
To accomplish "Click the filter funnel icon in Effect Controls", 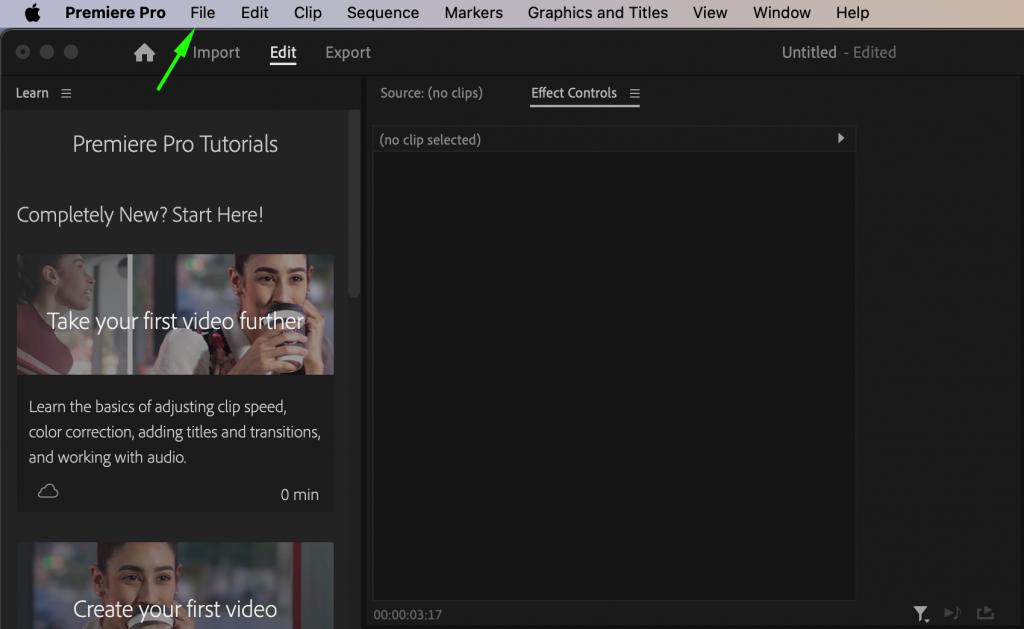I will pyautogui.click(x=919, y=611).
